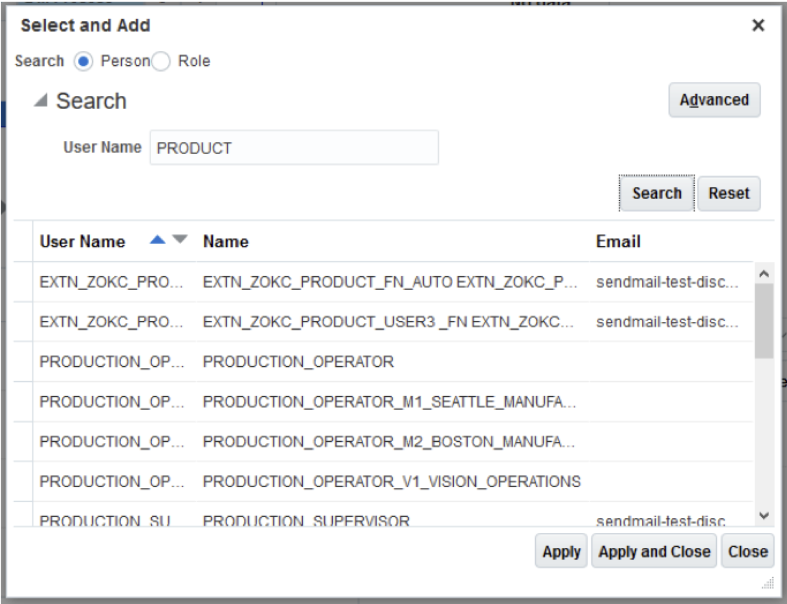Collapse the Search section triangle
Viewport: 787px width, 604px height.
[40, 101]
